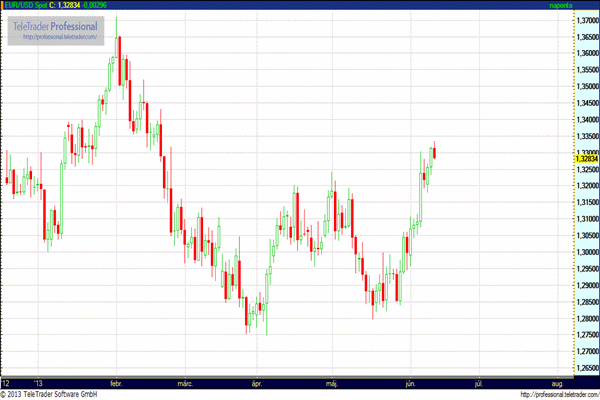Click the 'jún.' date axis label

pyautogui.click(x=409, y=383)
